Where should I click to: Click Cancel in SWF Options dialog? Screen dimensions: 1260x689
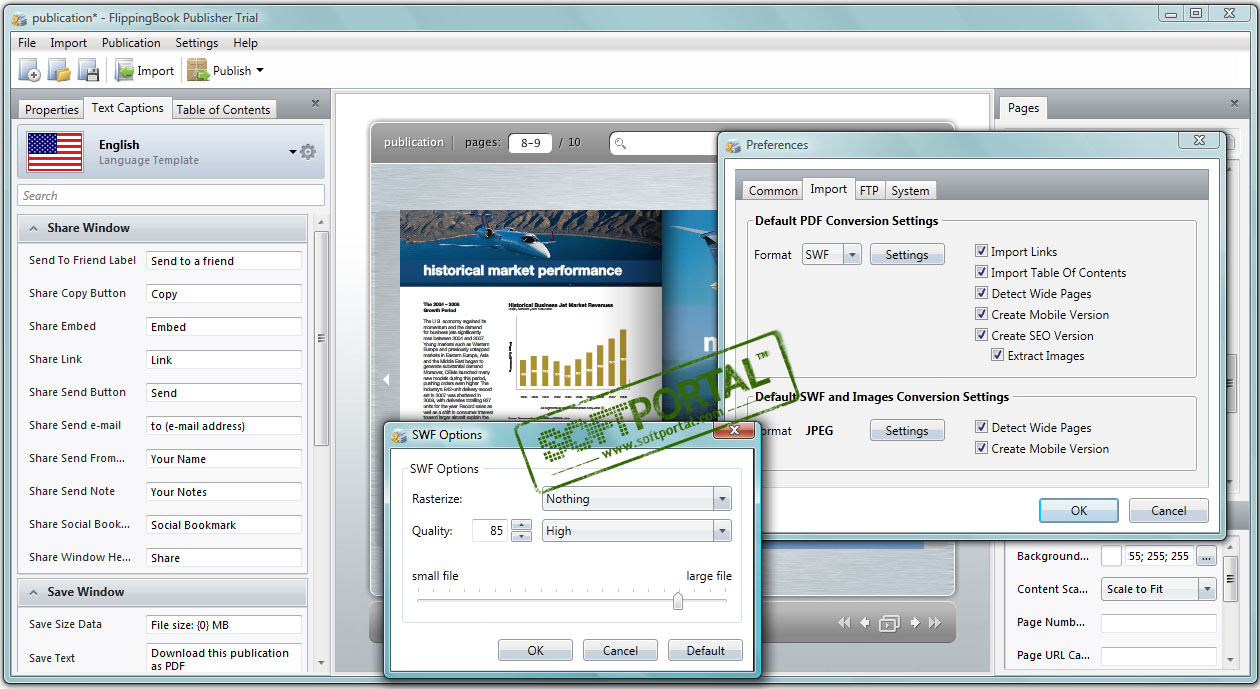[620, 650]
